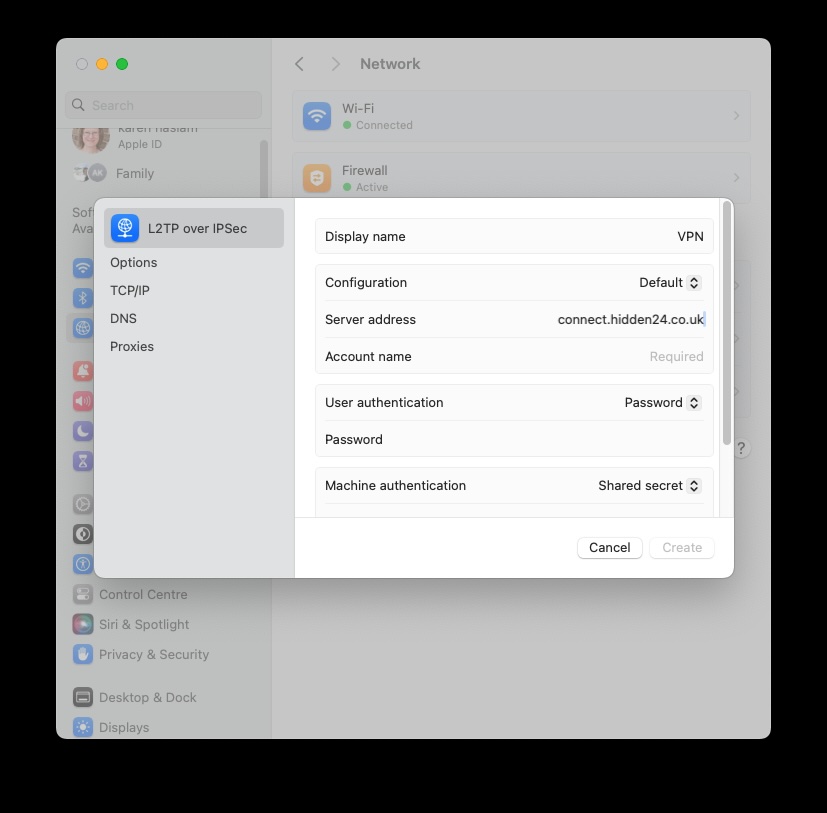This screenshot has height=813, width=827.
Task: Go forward with the right arrow
Action: click(335, 64)
